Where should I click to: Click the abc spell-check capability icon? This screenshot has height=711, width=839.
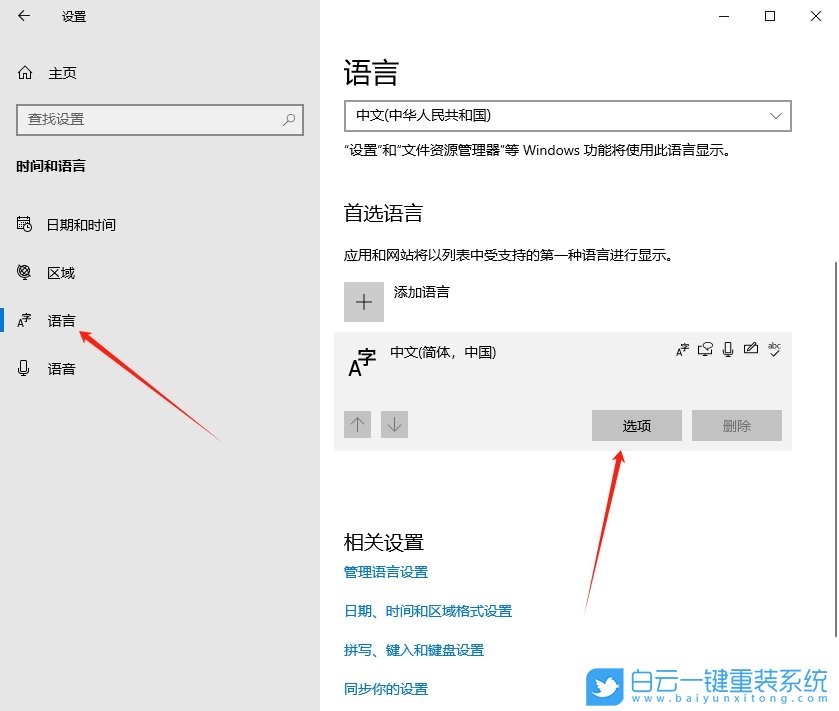coord(776,349)
